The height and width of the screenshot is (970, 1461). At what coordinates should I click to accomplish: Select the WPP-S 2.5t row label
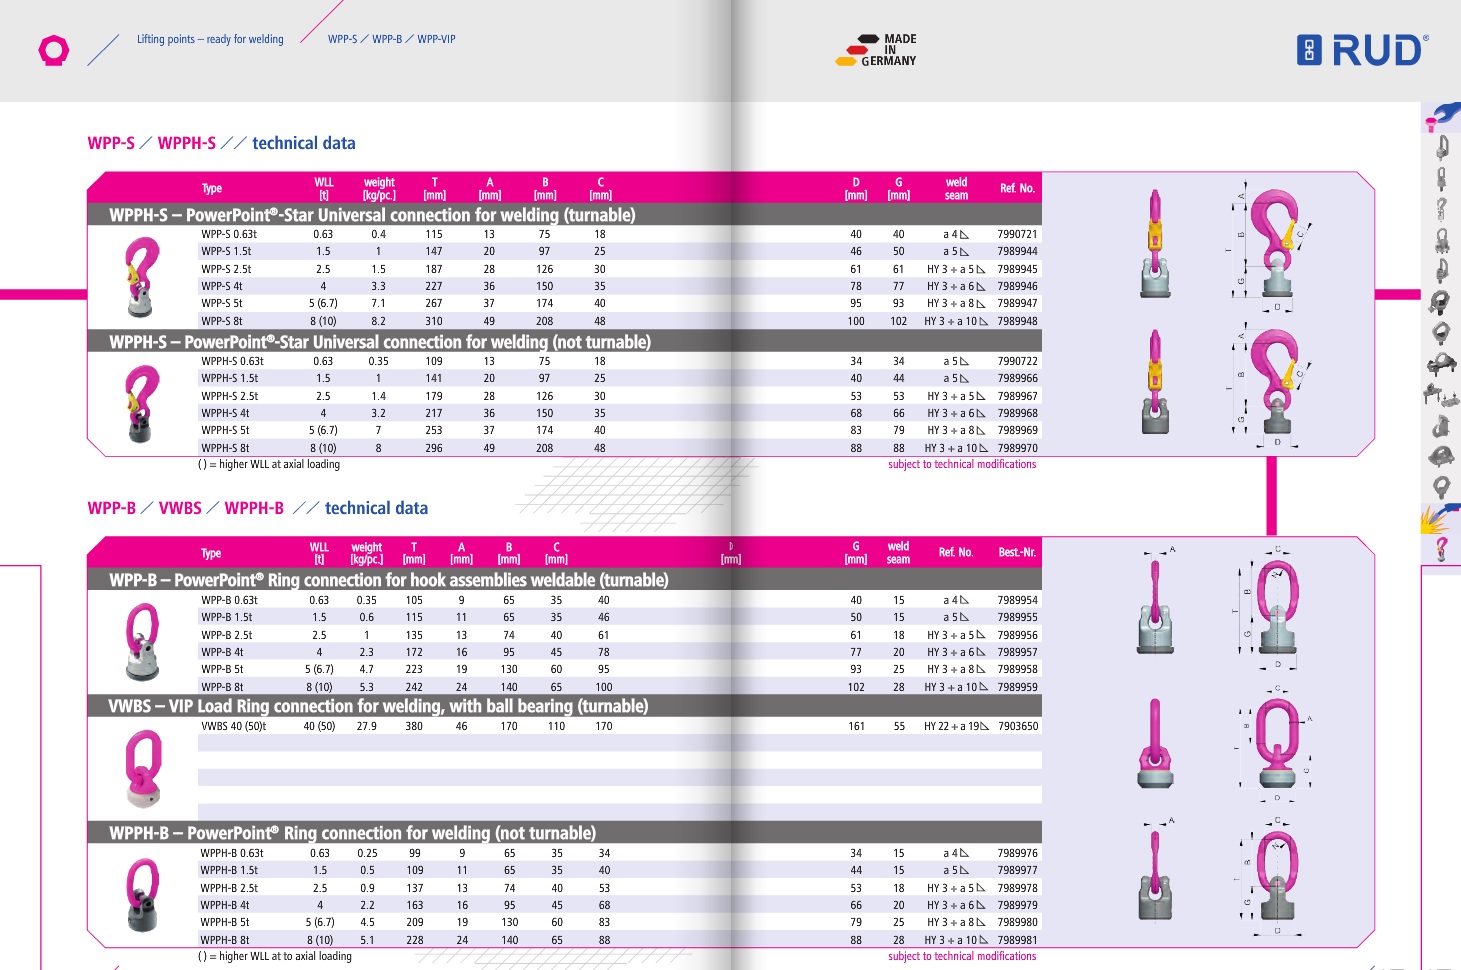coord(226,269)
